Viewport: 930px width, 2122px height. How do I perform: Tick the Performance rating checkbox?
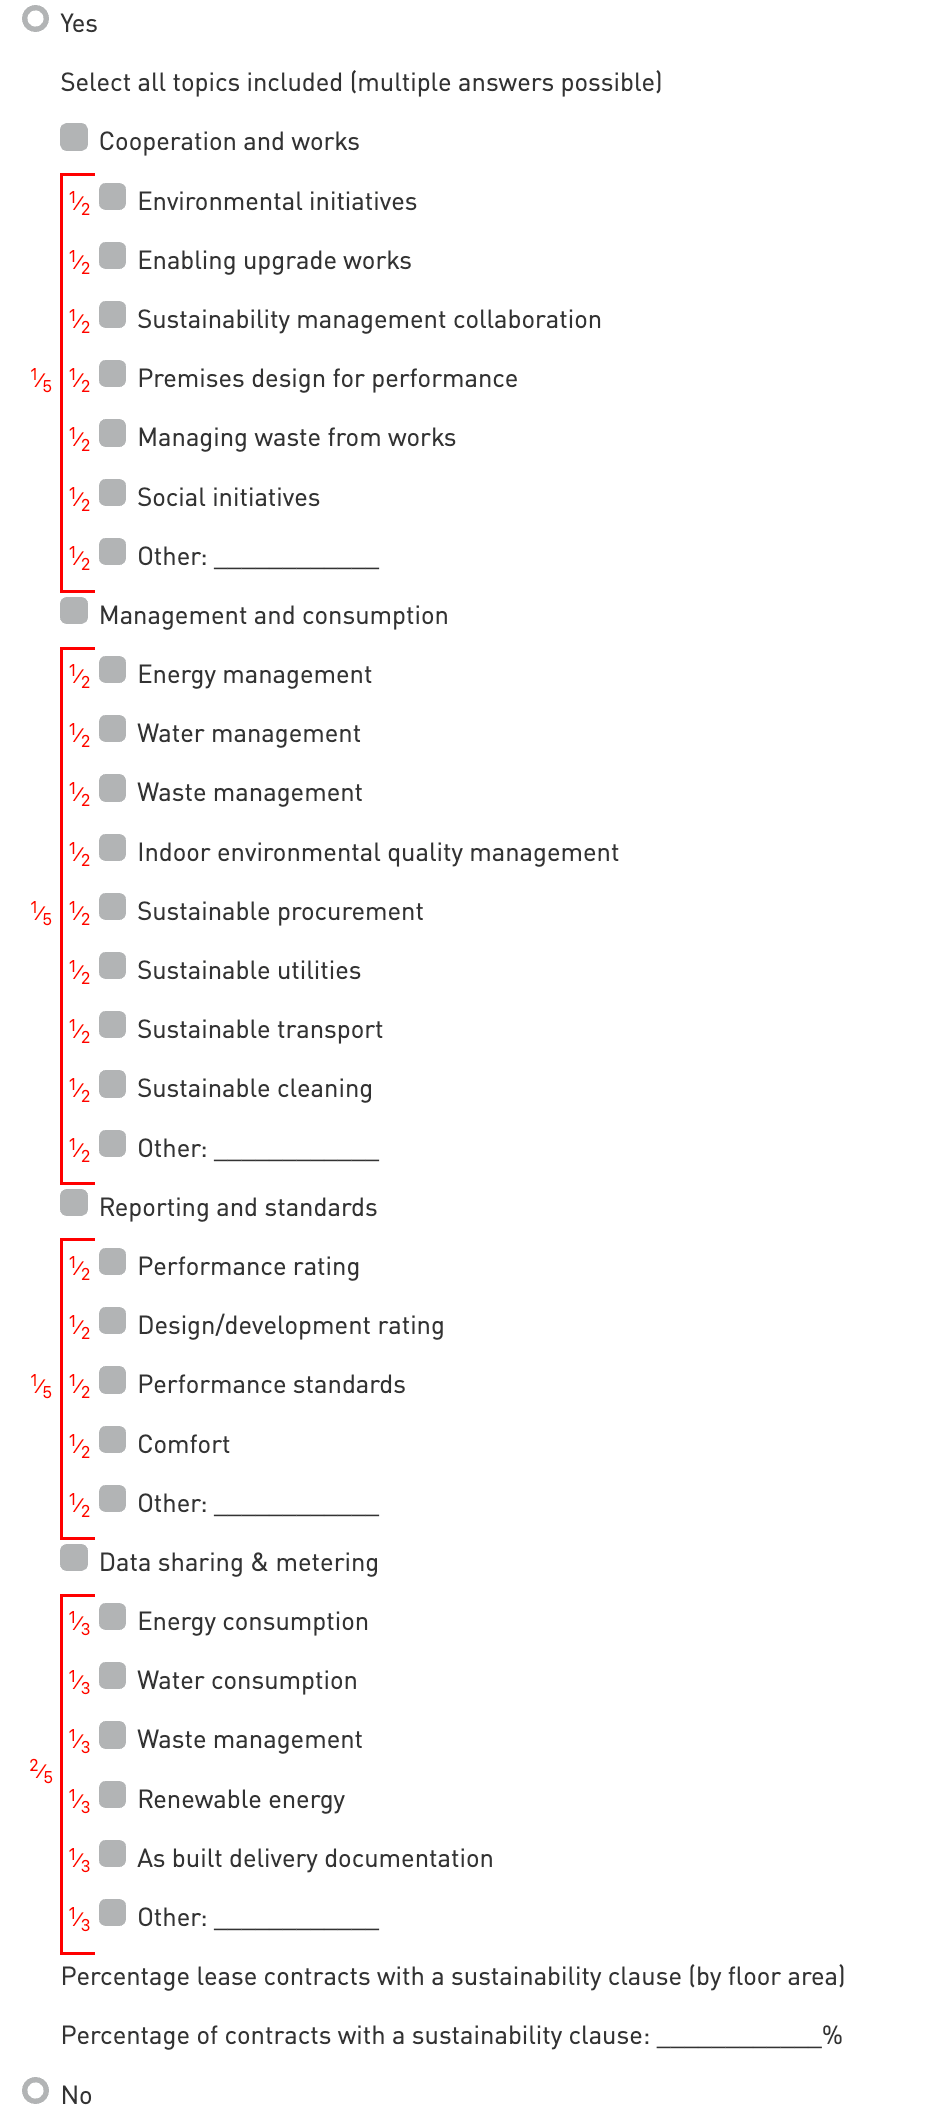113,1262
